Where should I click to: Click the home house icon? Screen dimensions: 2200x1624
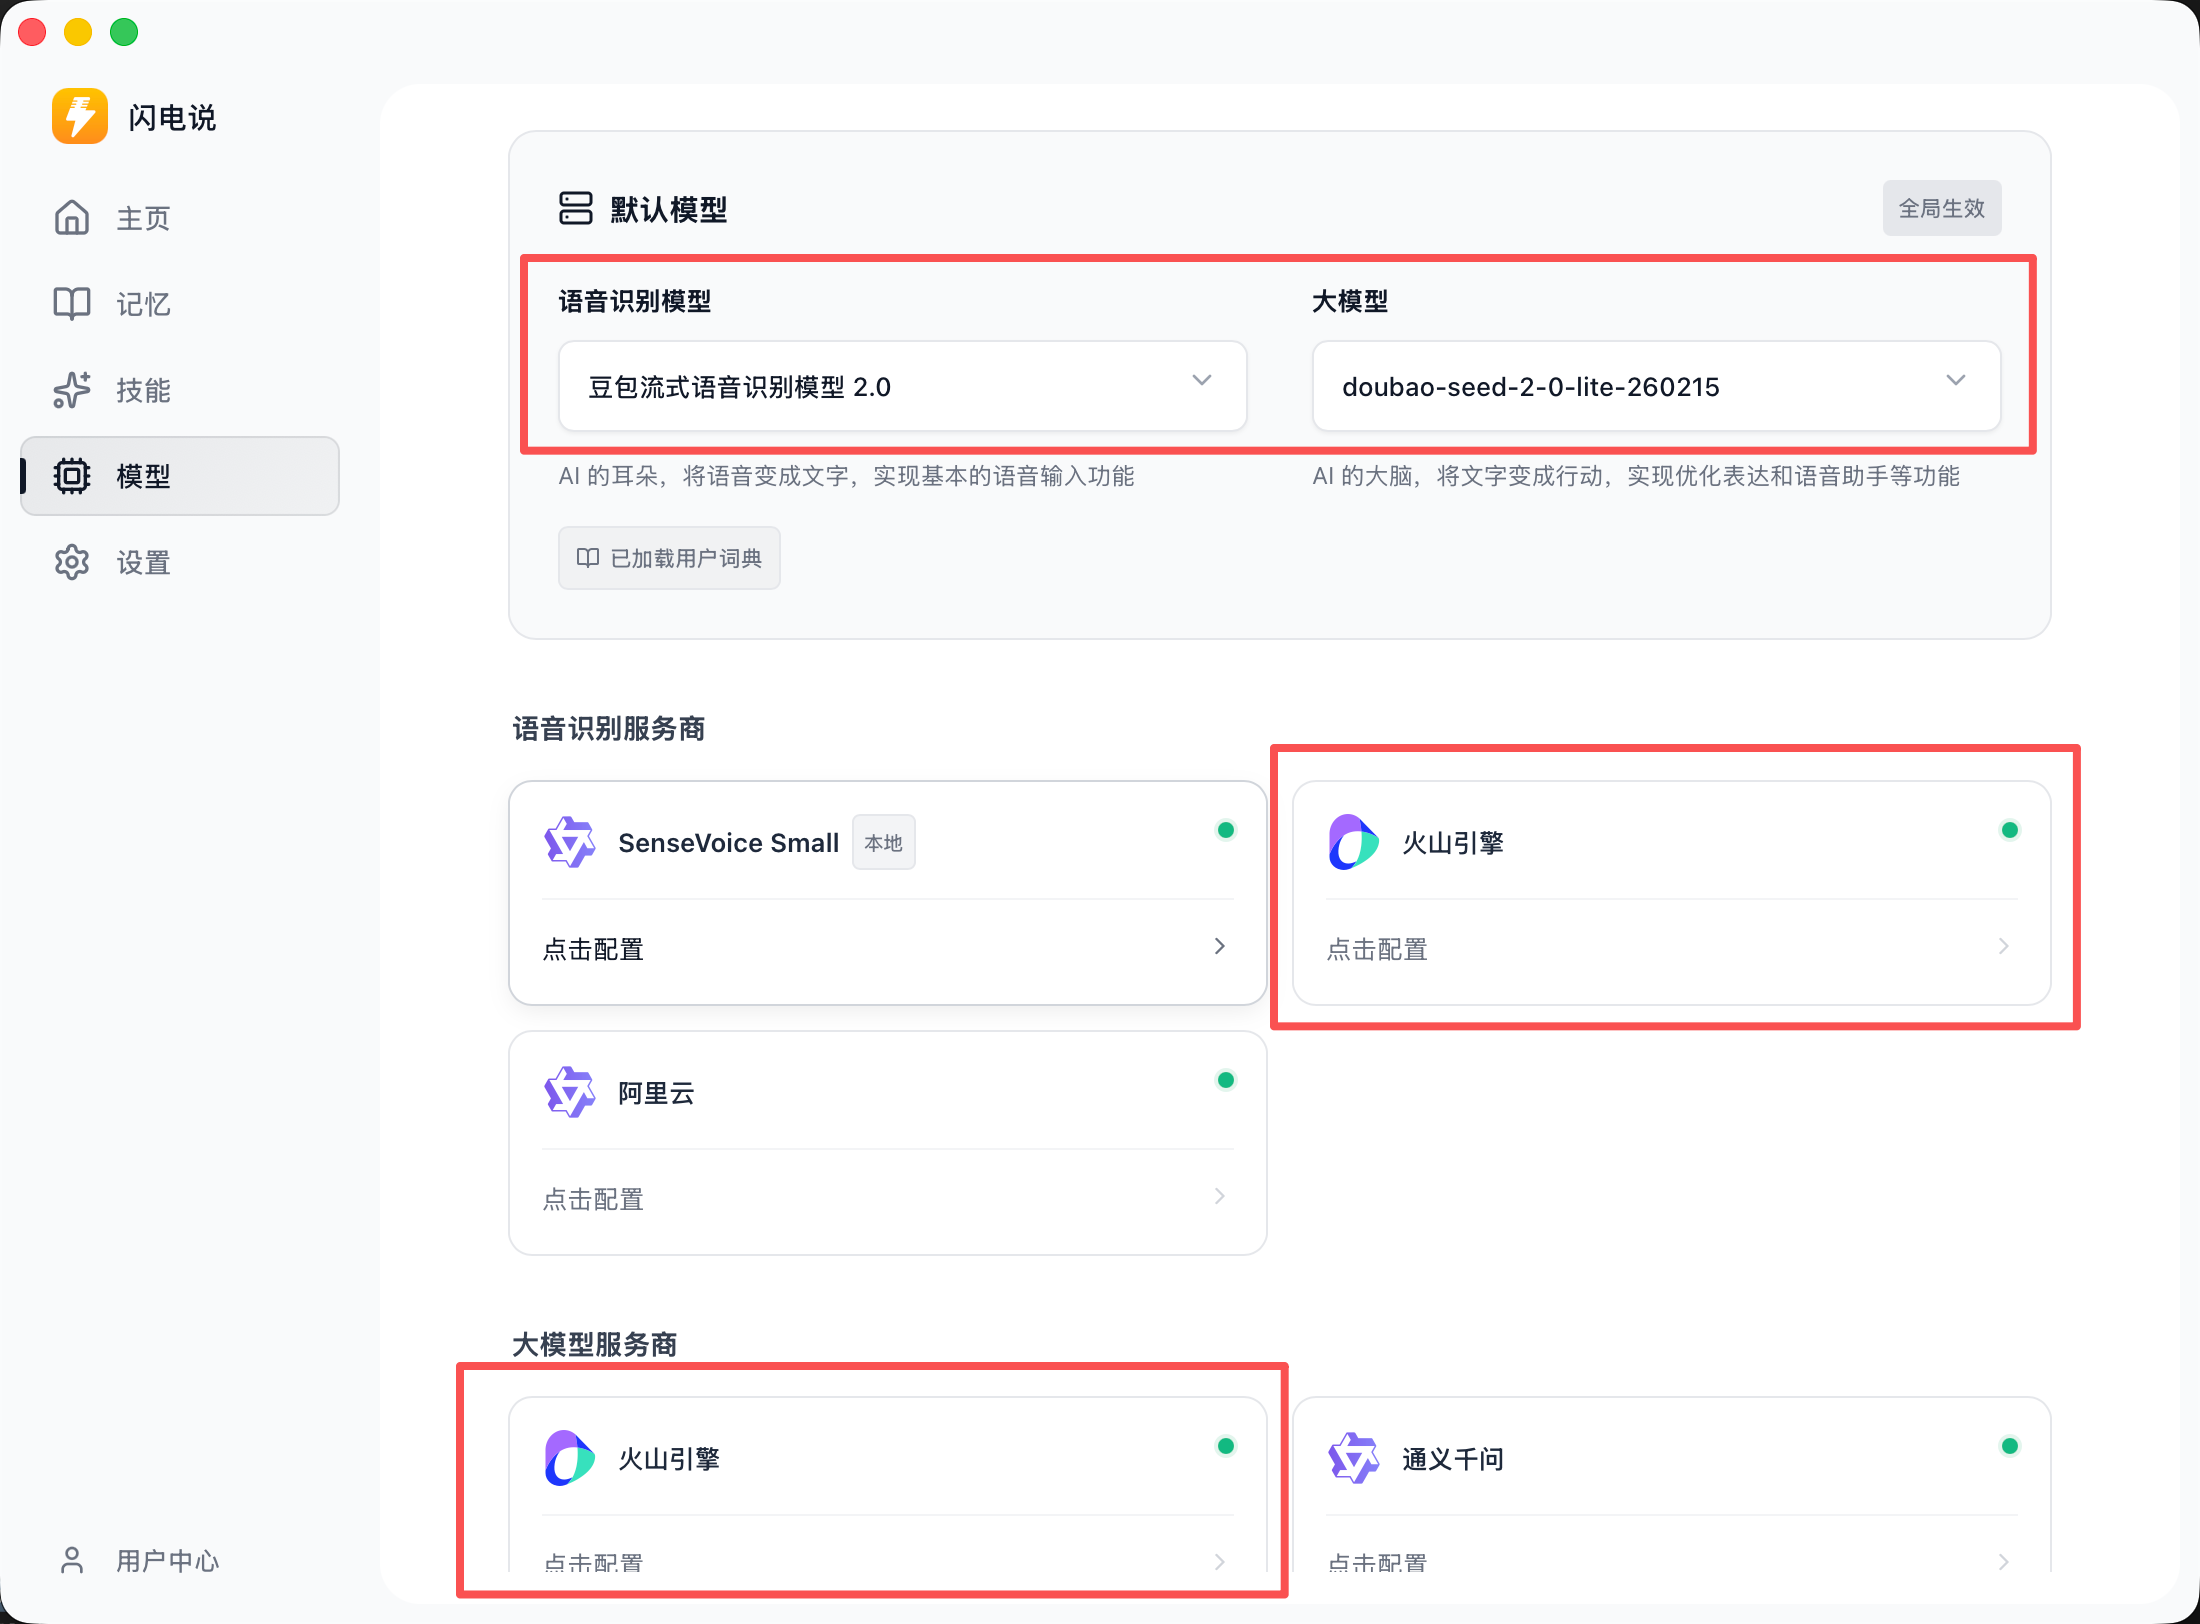point(72,218)
